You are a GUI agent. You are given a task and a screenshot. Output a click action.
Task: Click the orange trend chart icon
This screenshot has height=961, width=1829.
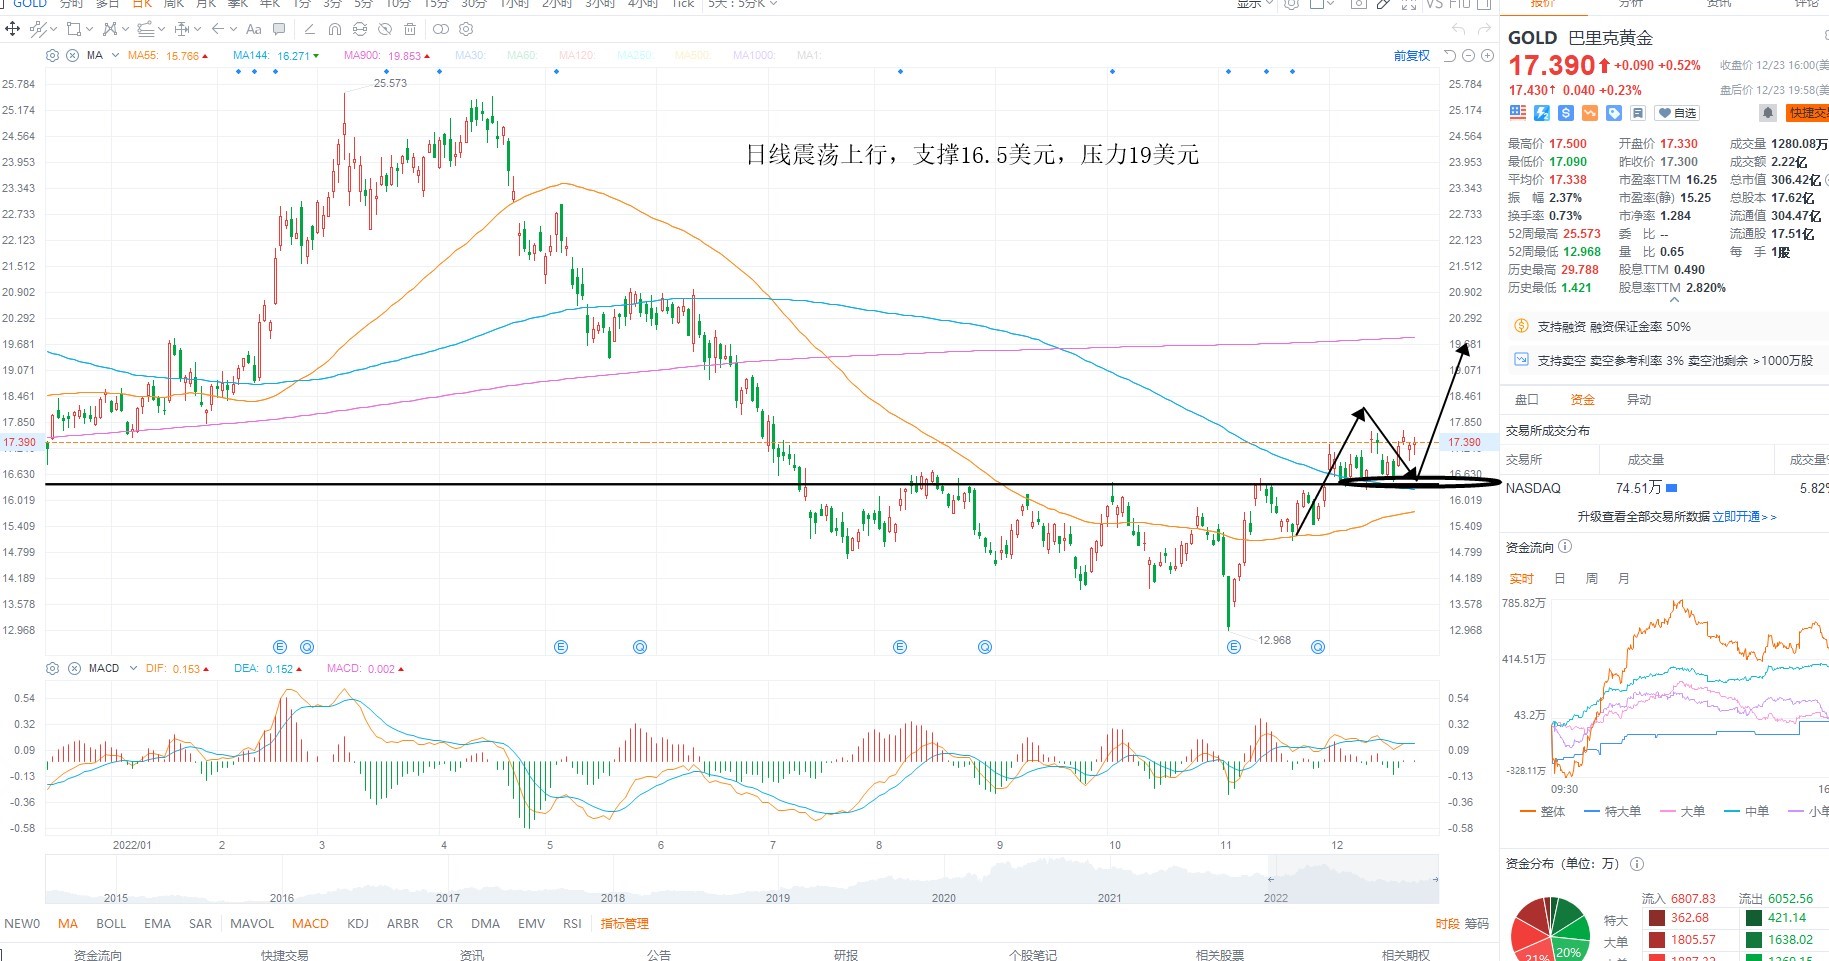(1590, 113)
